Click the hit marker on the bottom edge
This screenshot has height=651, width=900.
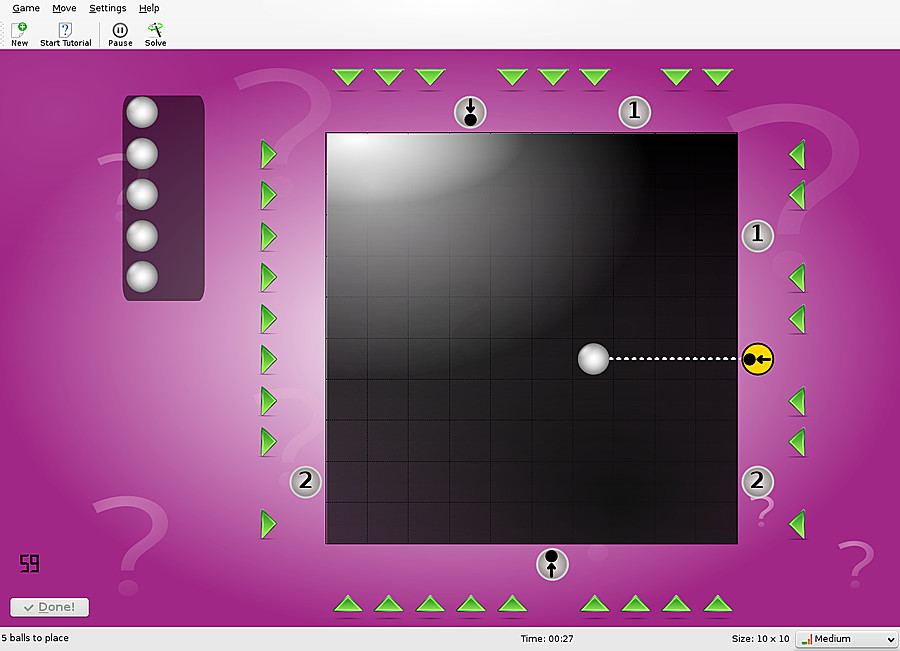(x=552, y=564)
